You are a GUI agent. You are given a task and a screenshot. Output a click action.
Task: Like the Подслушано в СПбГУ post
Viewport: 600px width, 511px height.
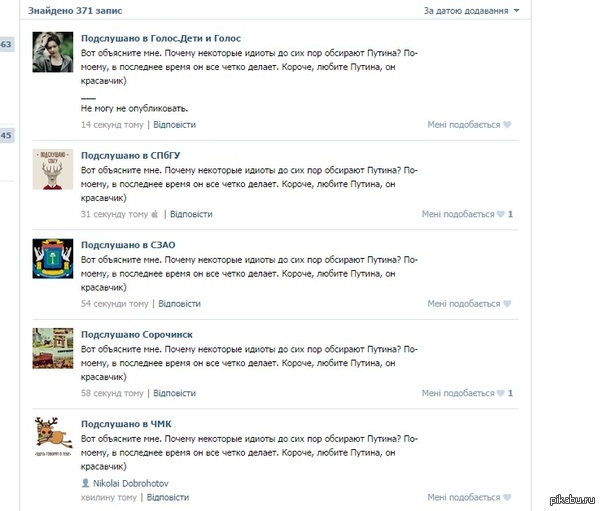click(x=467, y=214)
